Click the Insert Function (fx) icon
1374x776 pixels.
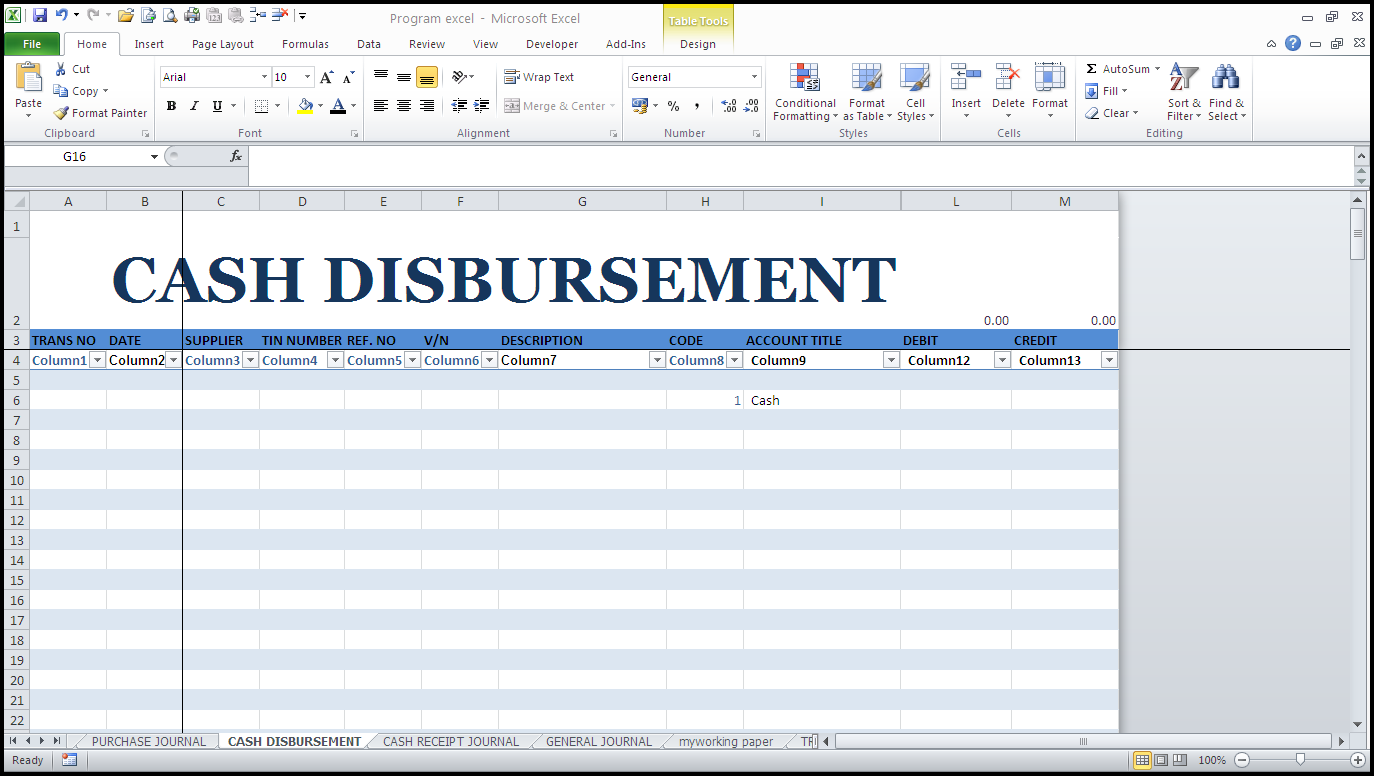(x=238, y=156)
